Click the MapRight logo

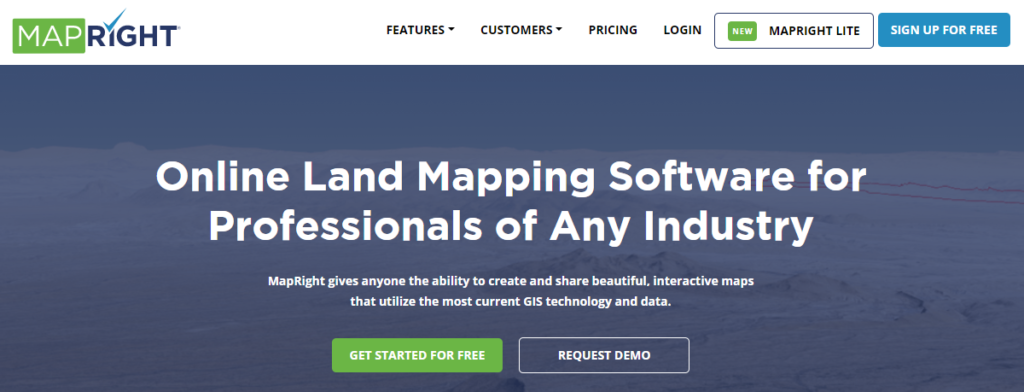click(97, 31)
